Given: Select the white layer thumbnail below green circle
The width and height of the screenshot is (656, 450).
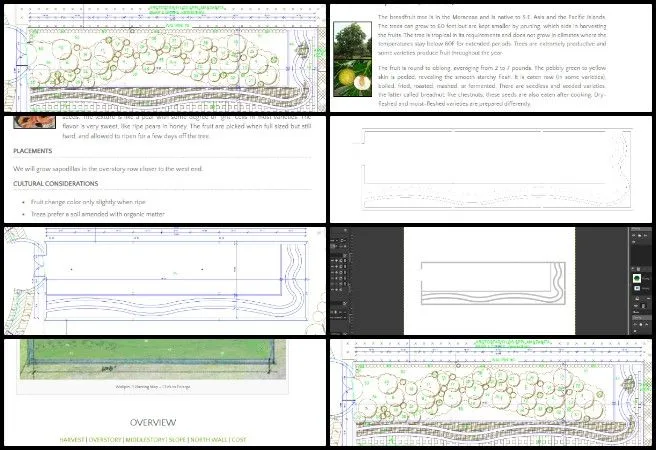Looking at the screenshot, I should click(x=637, y=289).
